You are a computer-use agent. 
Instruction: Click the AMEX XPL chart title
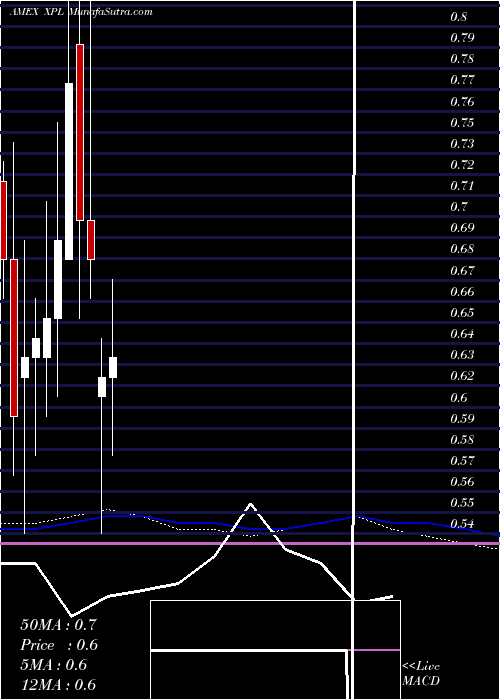[x=38, y=12]
